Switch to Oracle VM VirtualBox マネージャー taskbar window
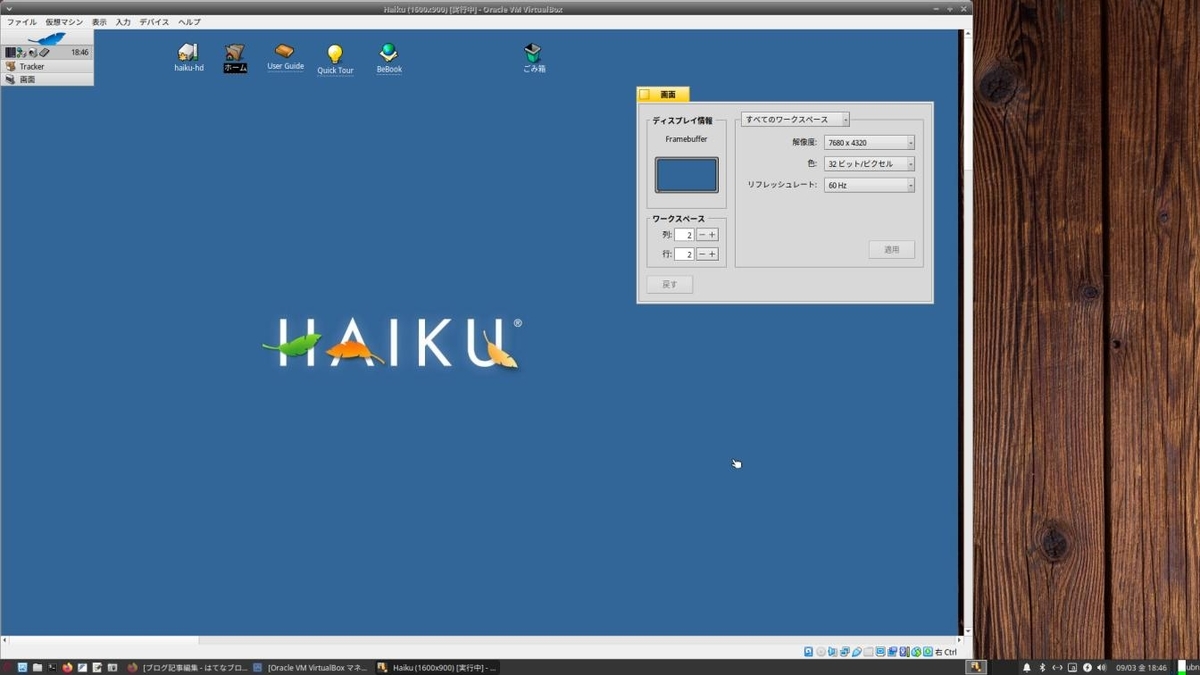The width and height of the screenshot is (1200, 675). 311,667
